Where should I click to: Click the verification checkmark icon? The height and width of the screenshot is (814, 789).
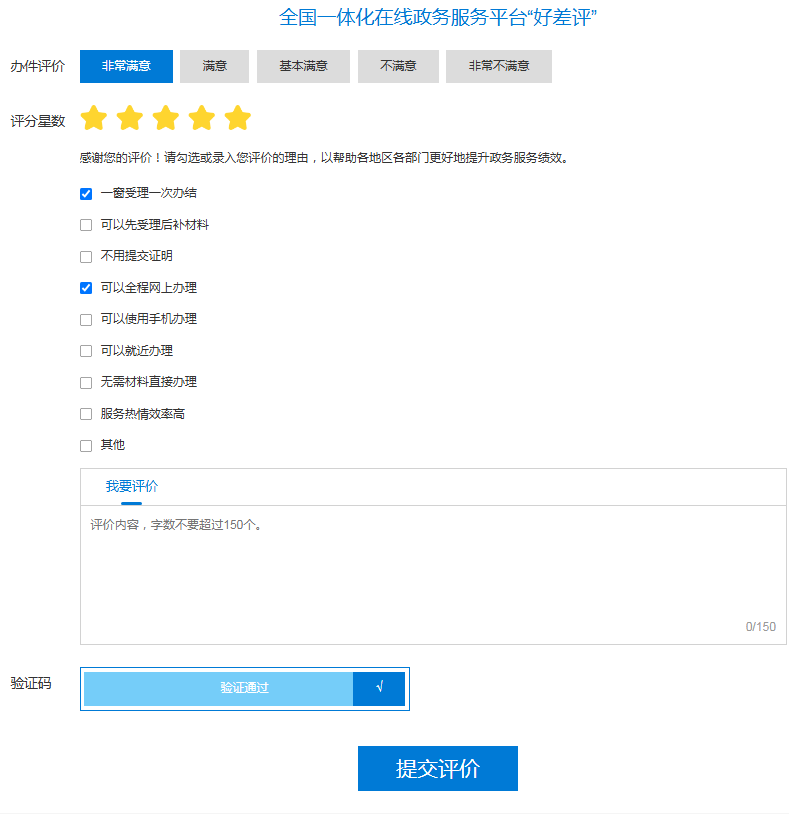tap(379, 688)
